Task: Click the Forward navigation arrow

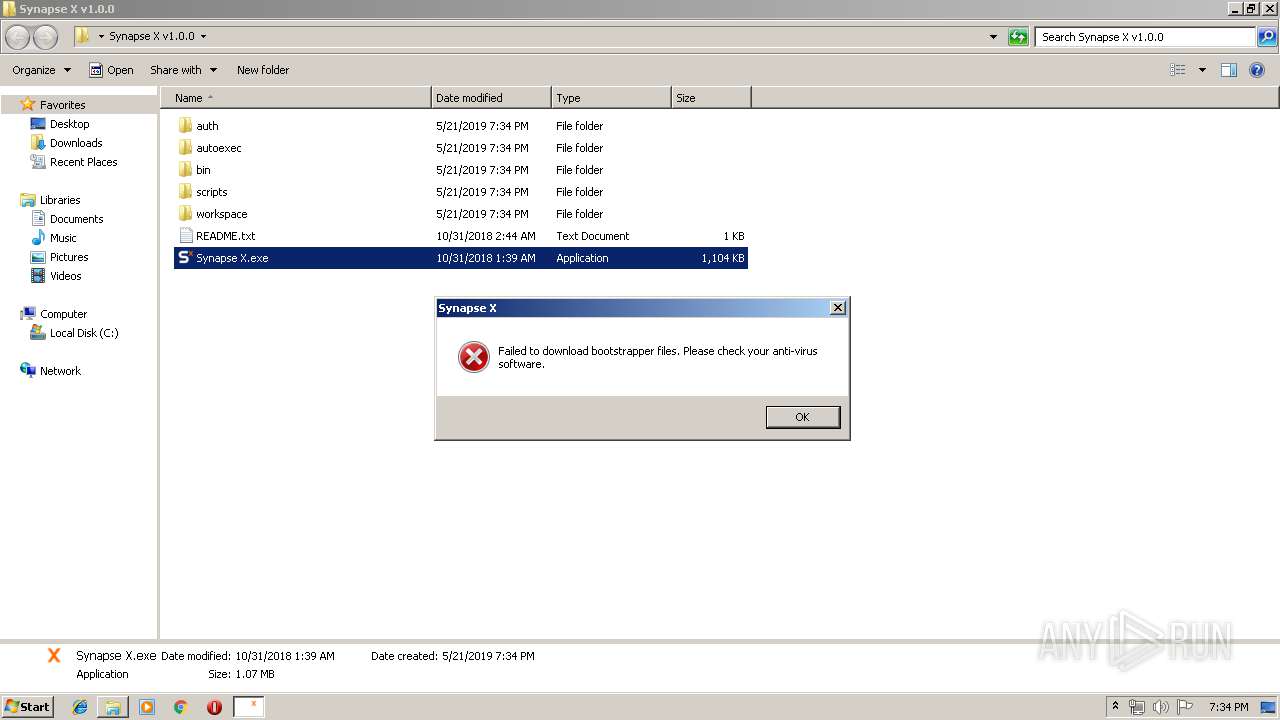Action: 45,37
